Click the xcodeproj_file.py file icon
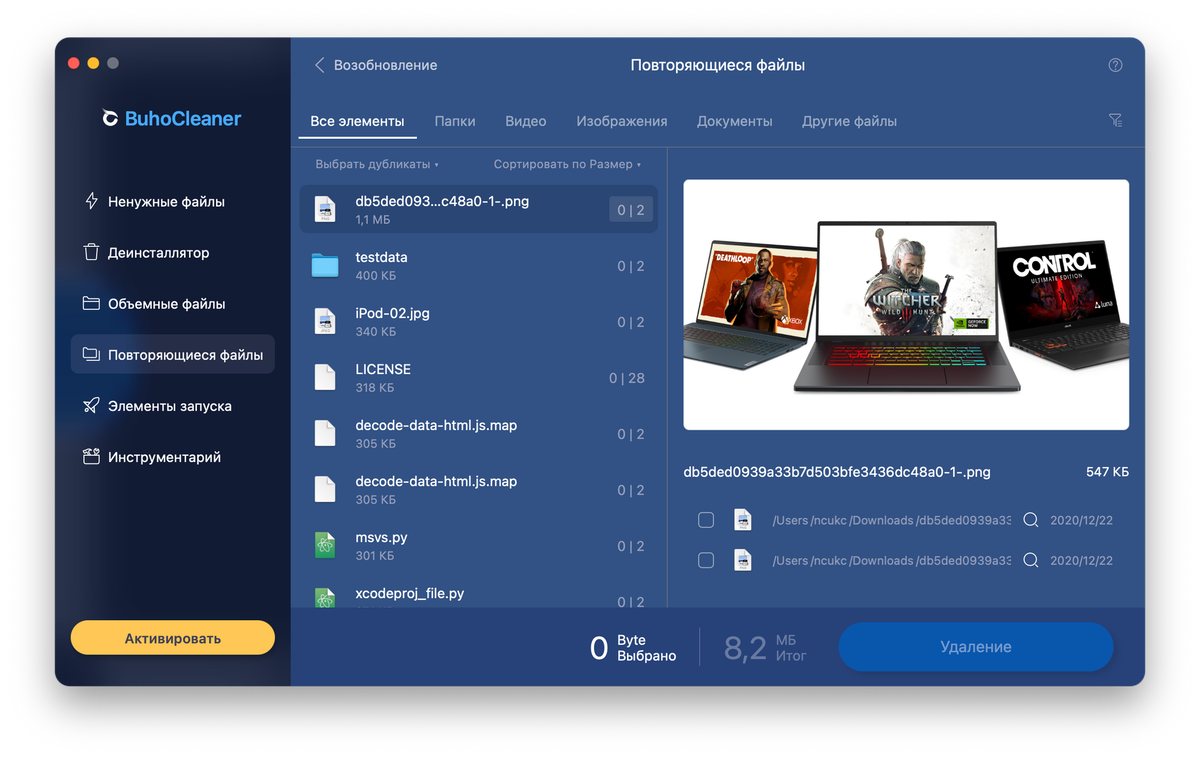Viewport: 1200px width, 759px height. (325, 597)
